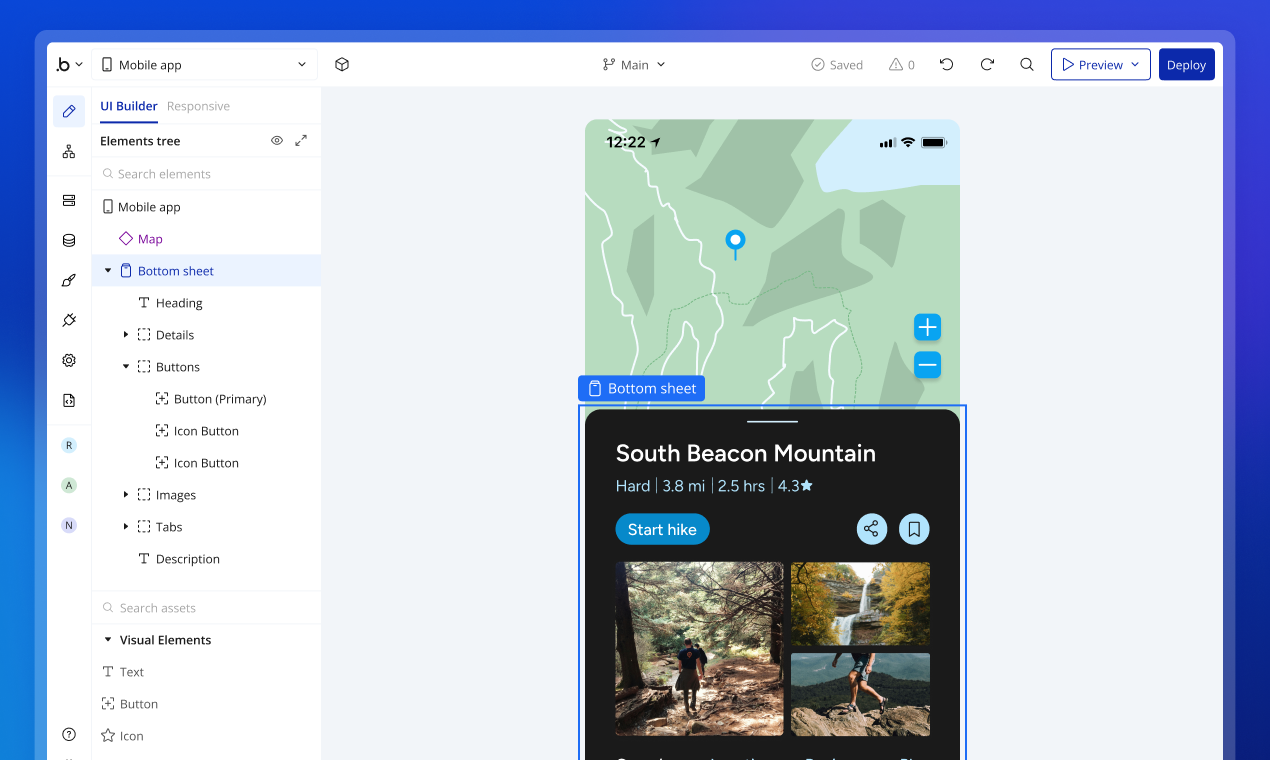The width and height of the screenshot is (1270, 760).
Task: Click the bottom sheet drag handle
Action: (x=772, y=422)
